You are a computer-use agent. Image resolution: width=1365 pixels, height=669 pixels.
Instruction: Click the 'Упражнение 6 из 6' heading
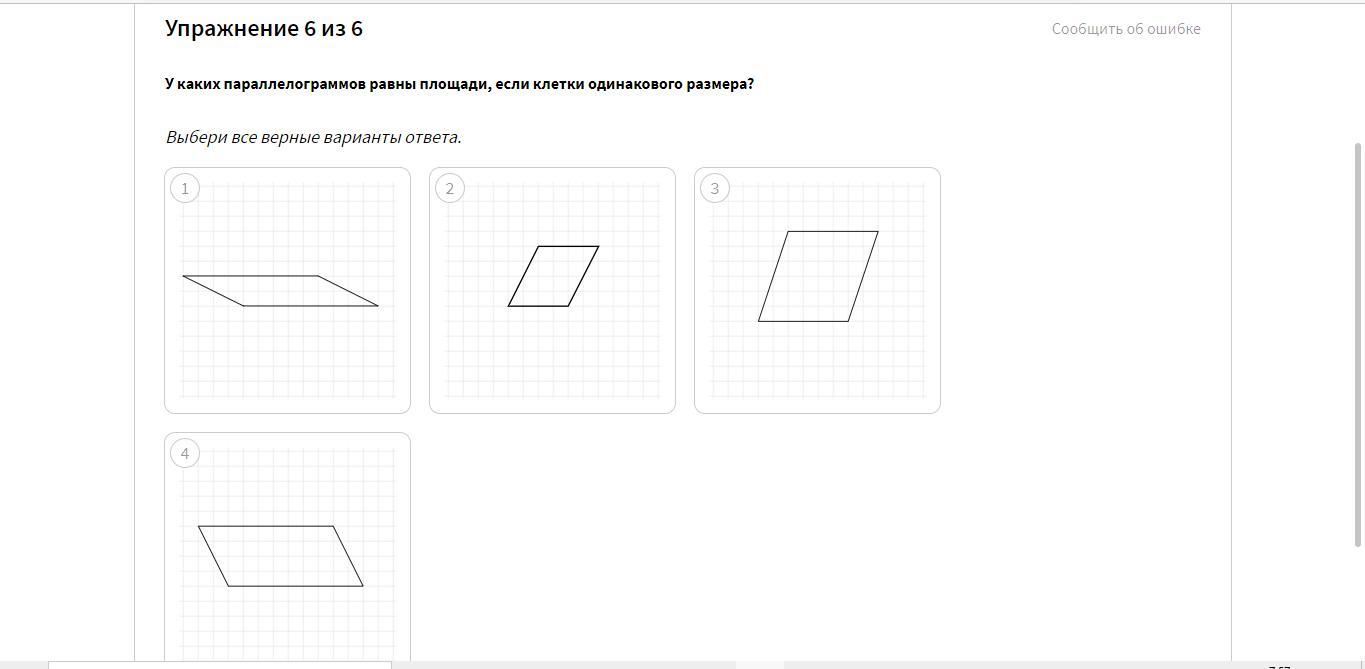point(264,29)
